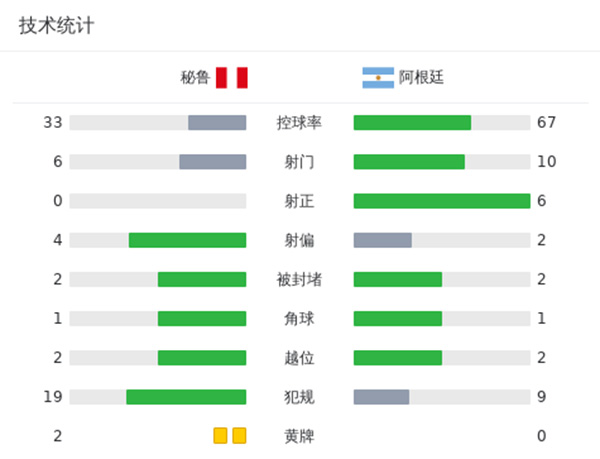
Task: Click Argentina's green 越位 bar
Action: [397, 358]
